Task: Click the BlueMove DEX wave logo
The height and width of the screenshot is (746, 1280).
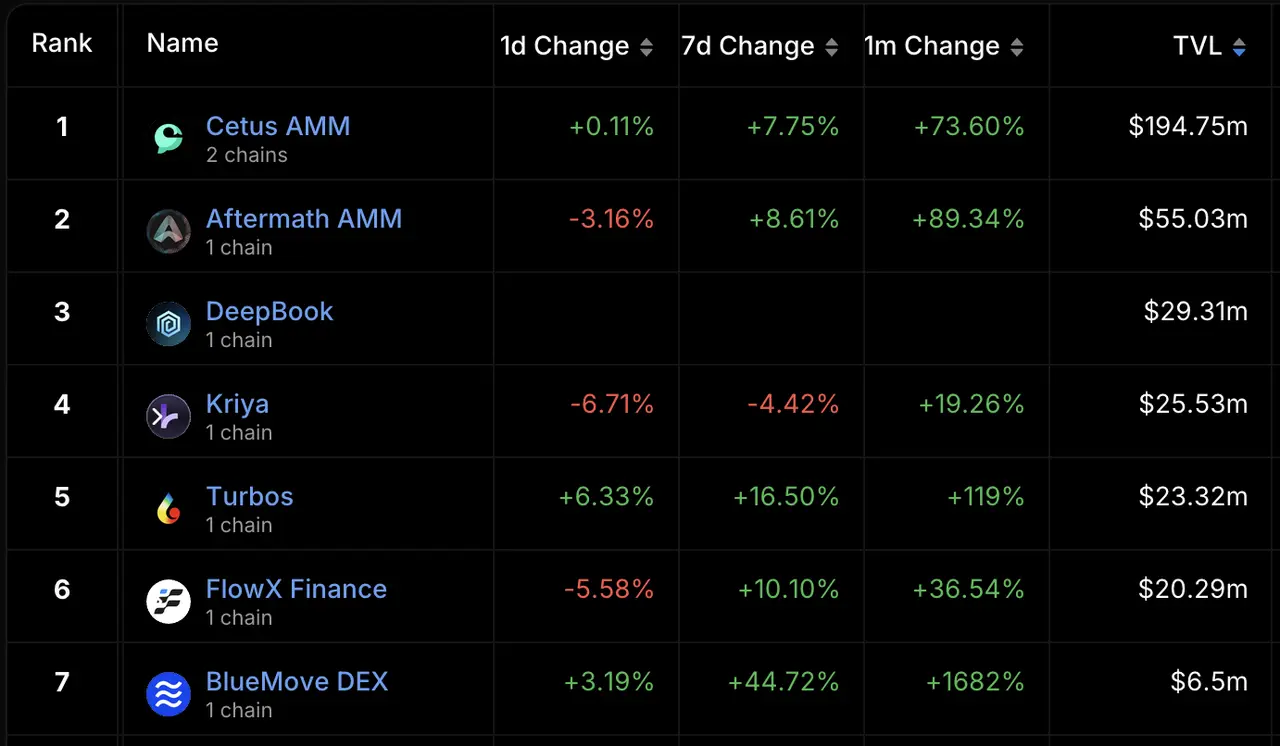Action: (x=169, y=694)
